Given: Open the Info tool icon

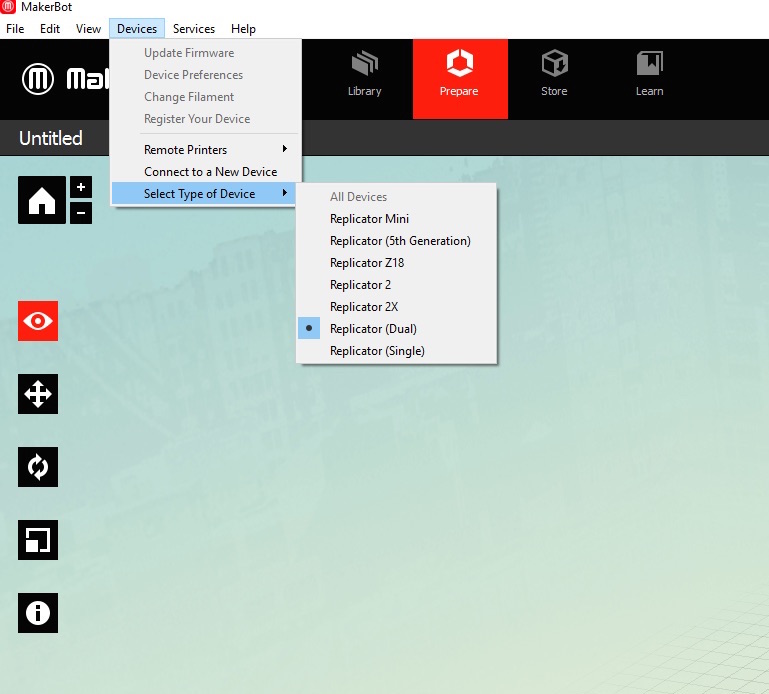Looking at the screenshot, I should 38,613.
